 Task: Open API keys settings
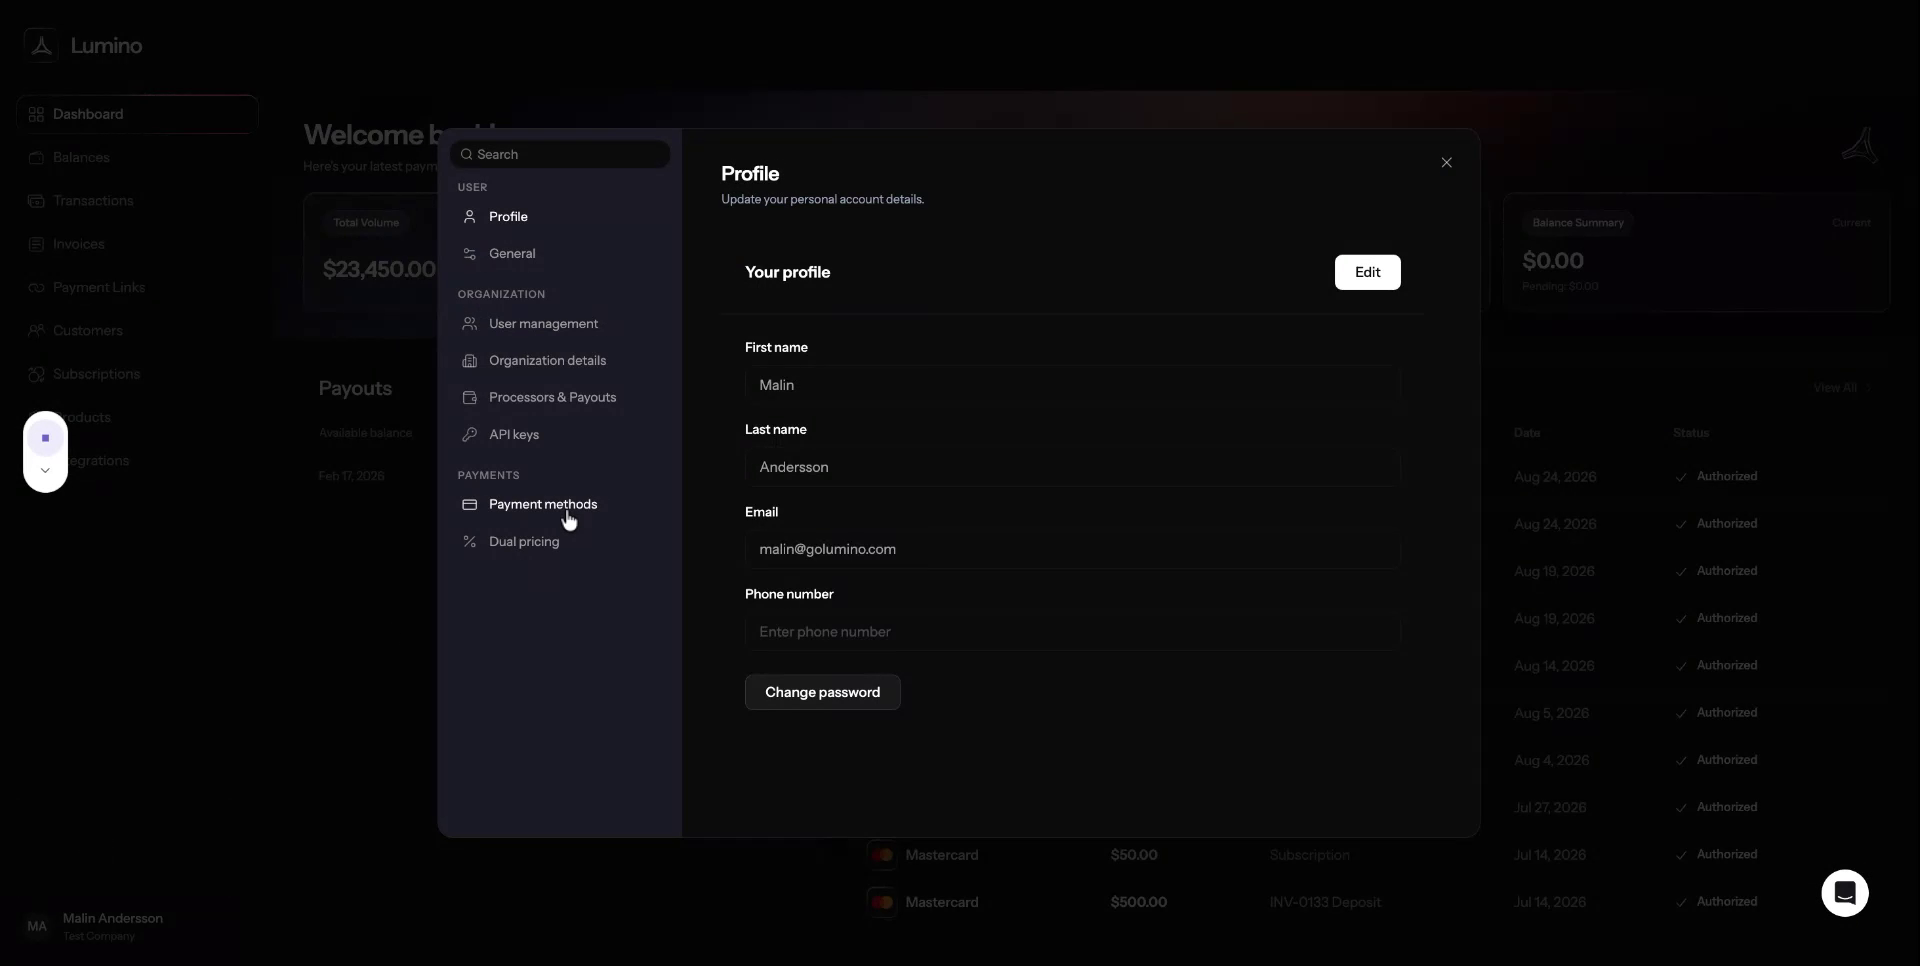point(560,435)
